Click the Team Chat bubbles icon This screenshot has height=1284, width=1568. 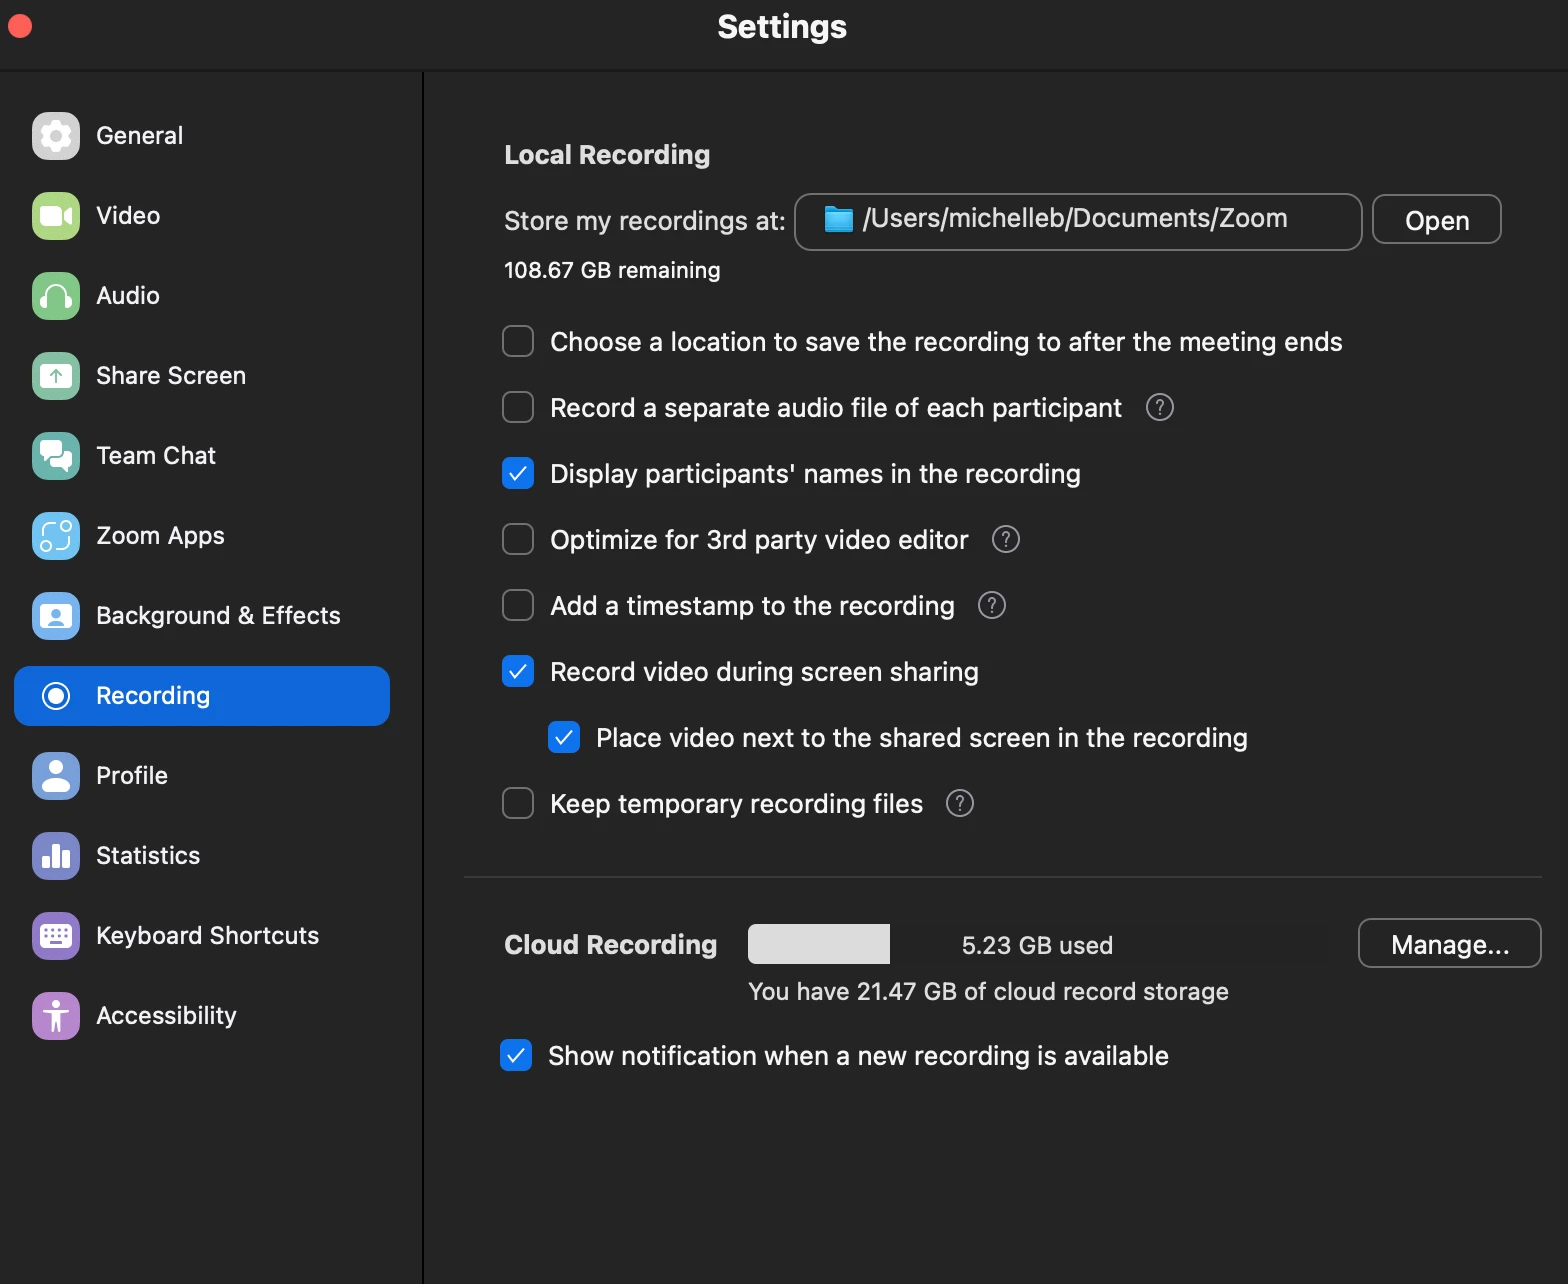tap(56, 456)
